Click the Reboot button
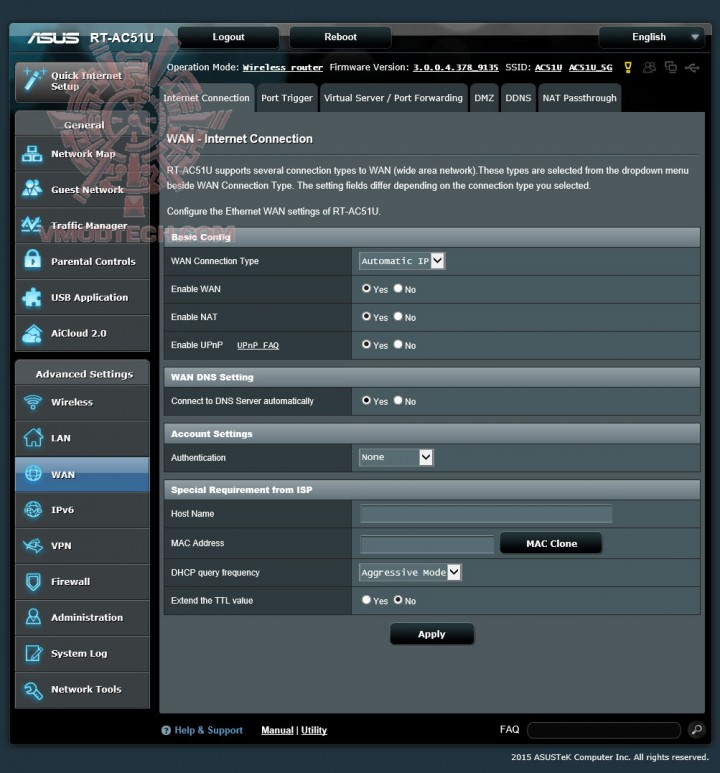 click(340, 37)
